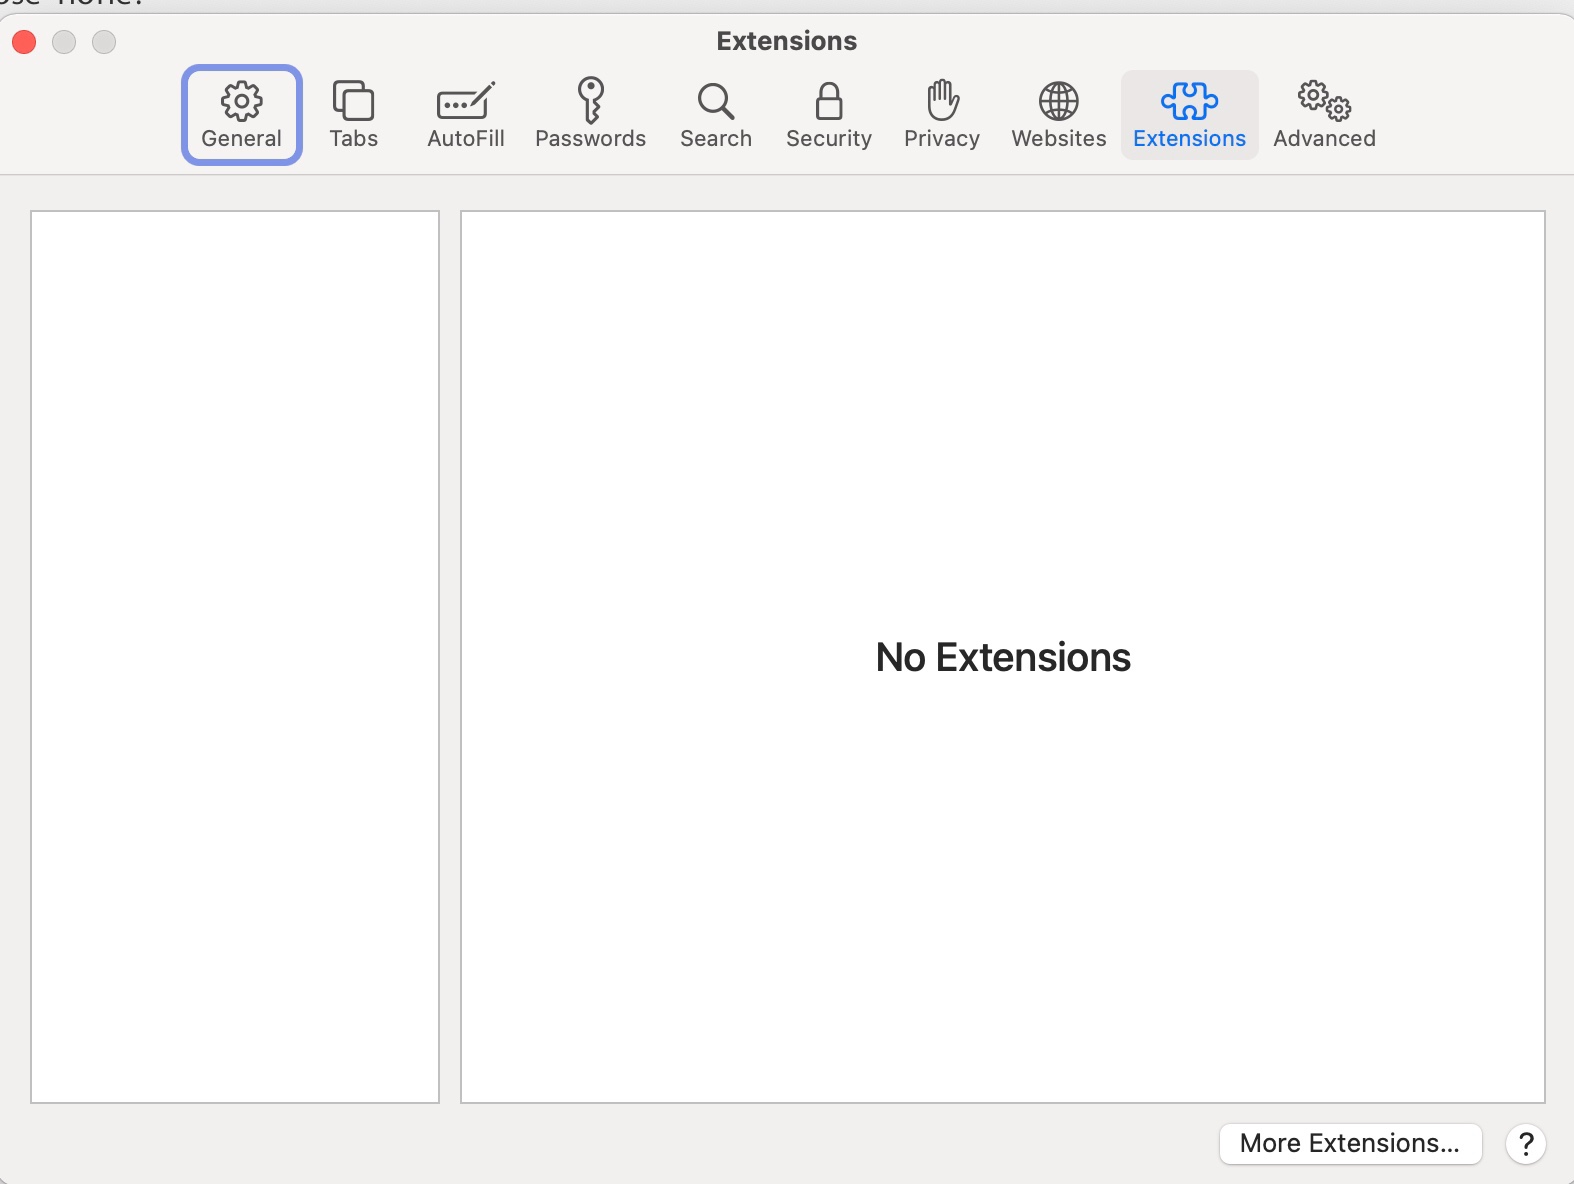Select the Websites globe icon
This screenshot has width=1574, height=1184.
pos(1058,101)
